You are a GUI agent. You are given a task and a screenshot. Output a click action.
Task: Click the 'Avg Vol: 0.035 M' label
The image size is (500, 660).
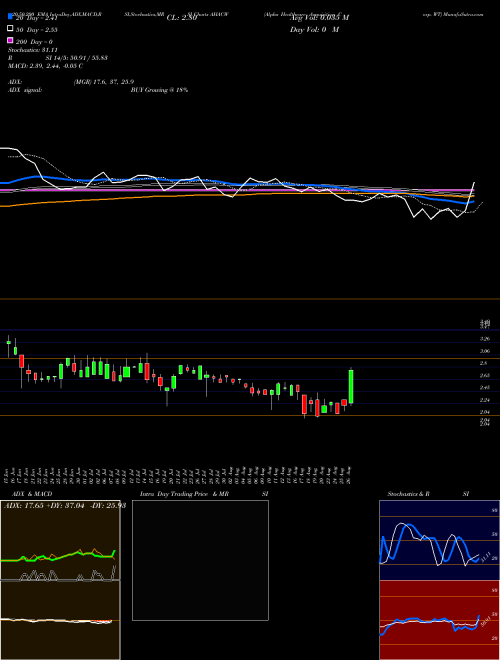tap(319, 18)
